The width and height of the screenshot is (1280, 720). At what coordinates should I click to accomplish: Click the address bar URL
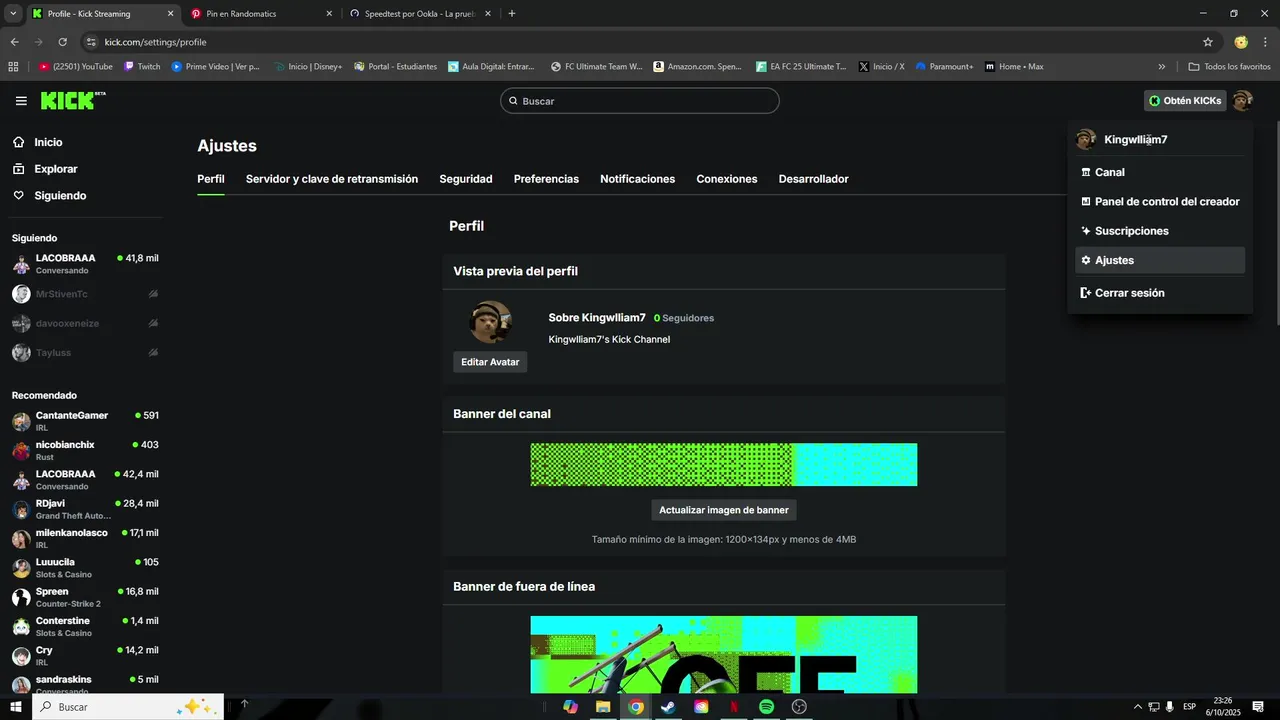click(155, 42)
